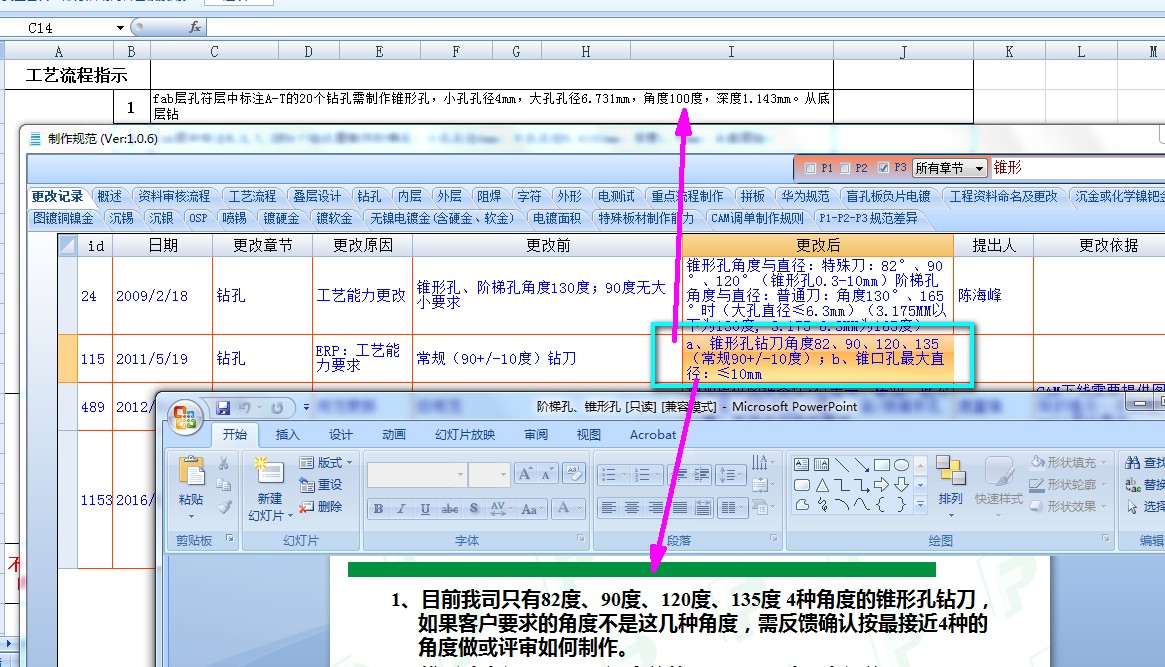Click the Office button in PowerPoint
1165x667 pixels.
click(x=185, y=417)
